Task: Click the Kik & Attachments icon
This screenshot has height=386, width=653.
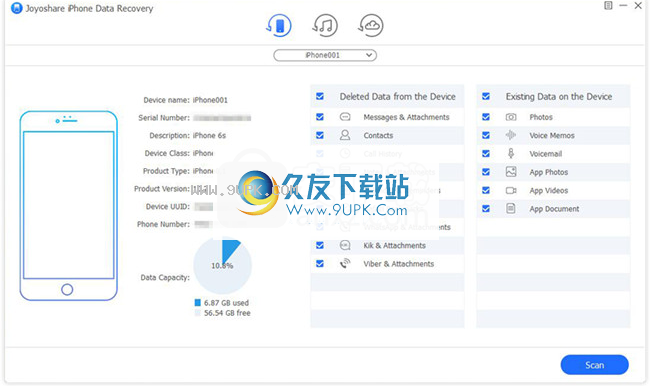Action: (x=345, y=245)
